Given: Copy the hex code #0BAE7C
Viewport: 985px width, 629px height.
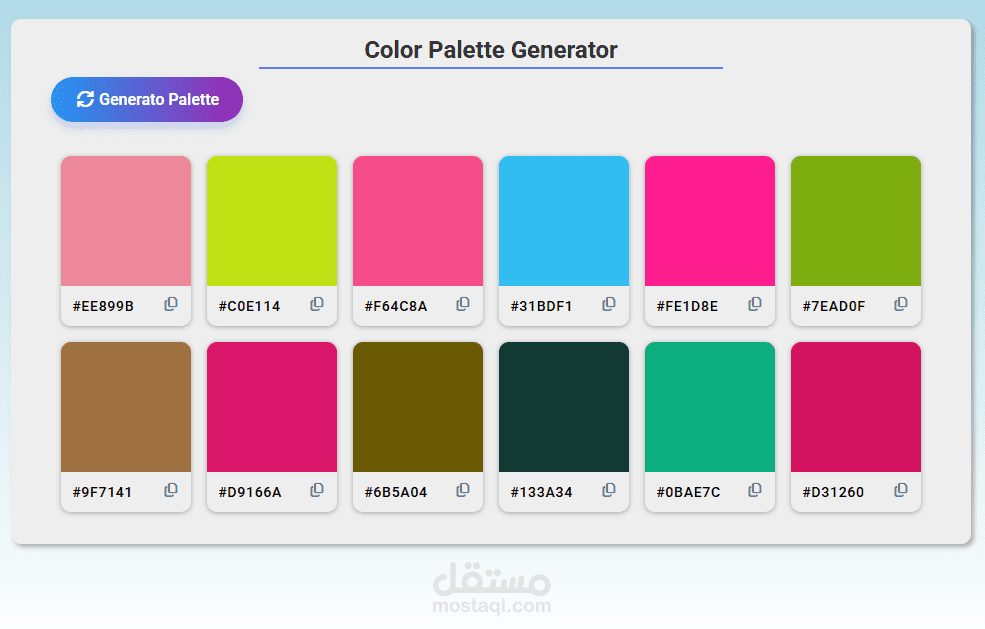Looking at the screenshot, I should (x=754, y=490).
